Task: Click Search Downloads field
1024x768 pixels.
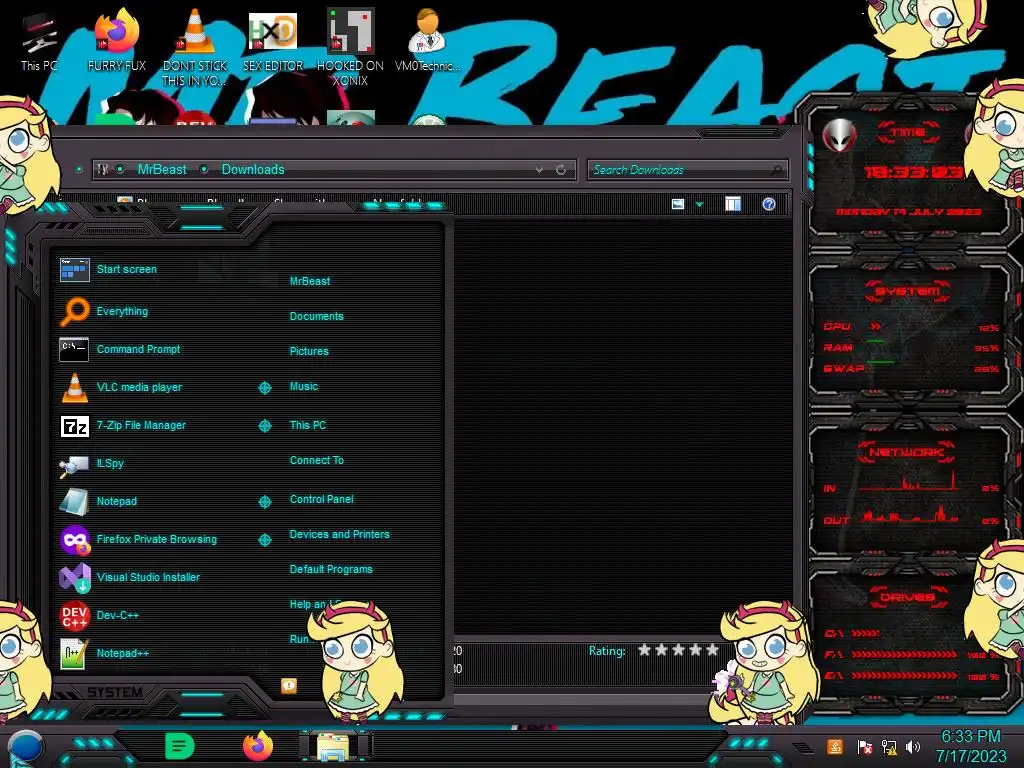Action: tap(687, 170)
